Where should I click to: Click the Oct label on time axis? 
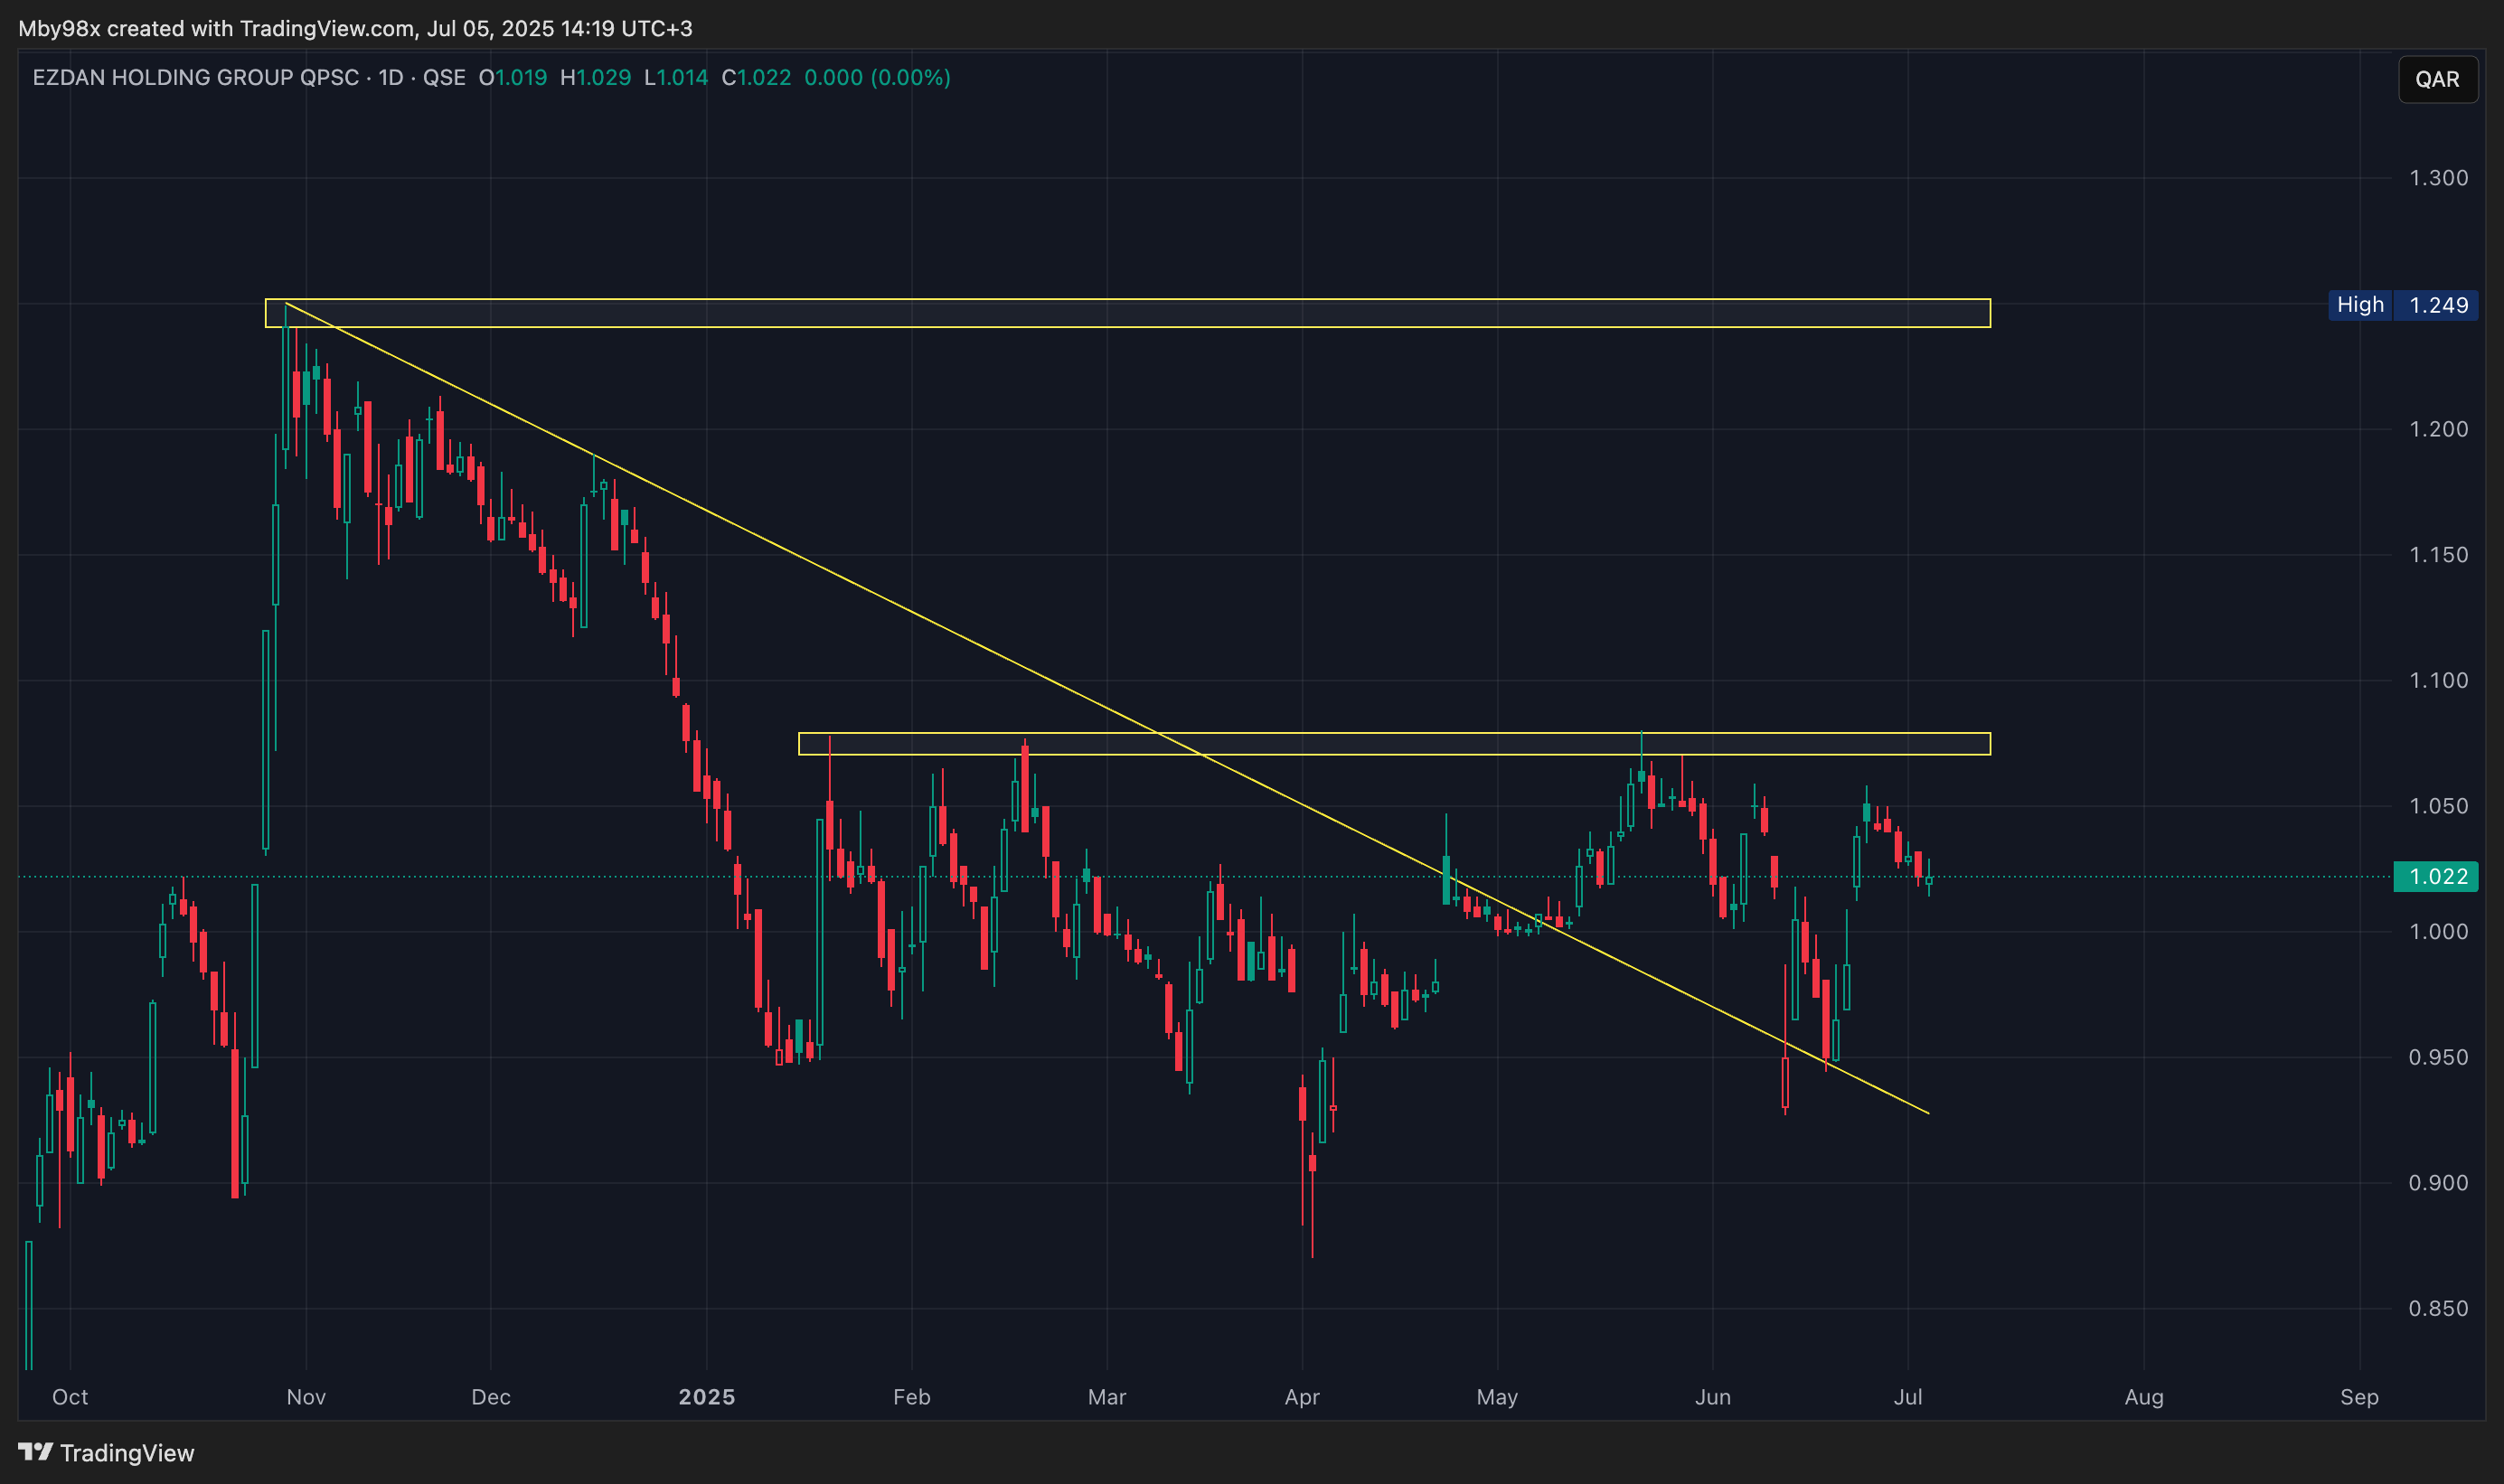pyautogui.click(x=70, y=1397)
